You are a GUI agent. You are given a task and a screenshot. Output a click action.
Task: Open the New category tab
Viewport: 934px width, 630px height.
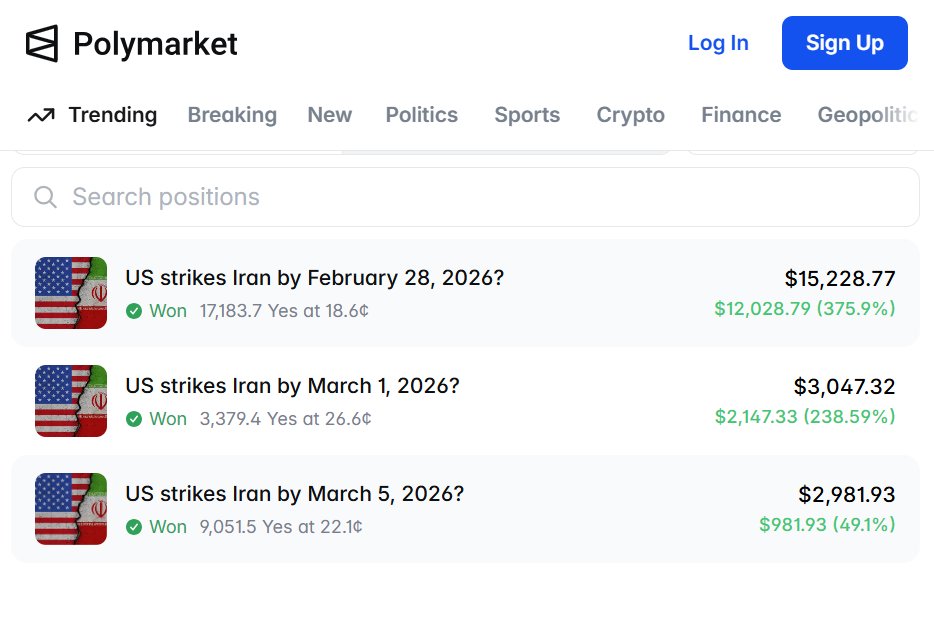(x=329, y=115)
